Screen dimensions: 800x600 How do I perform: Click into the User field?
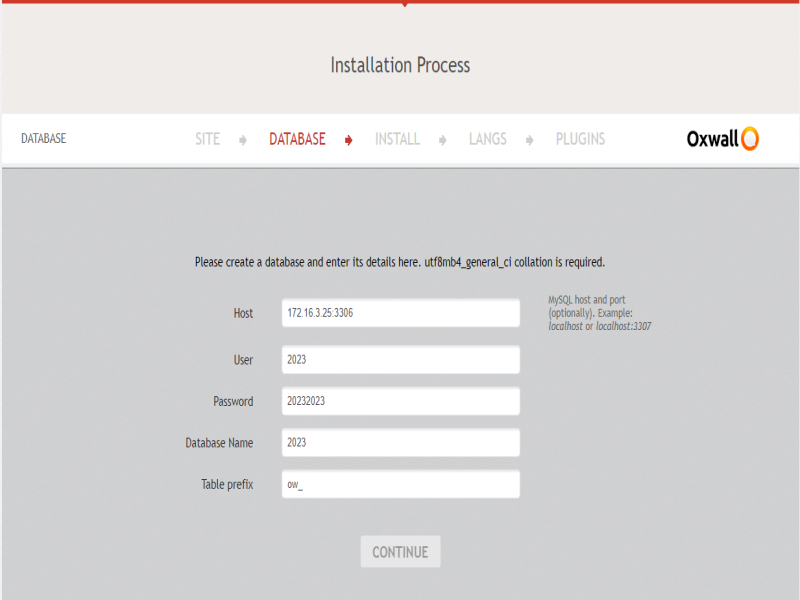400,360
